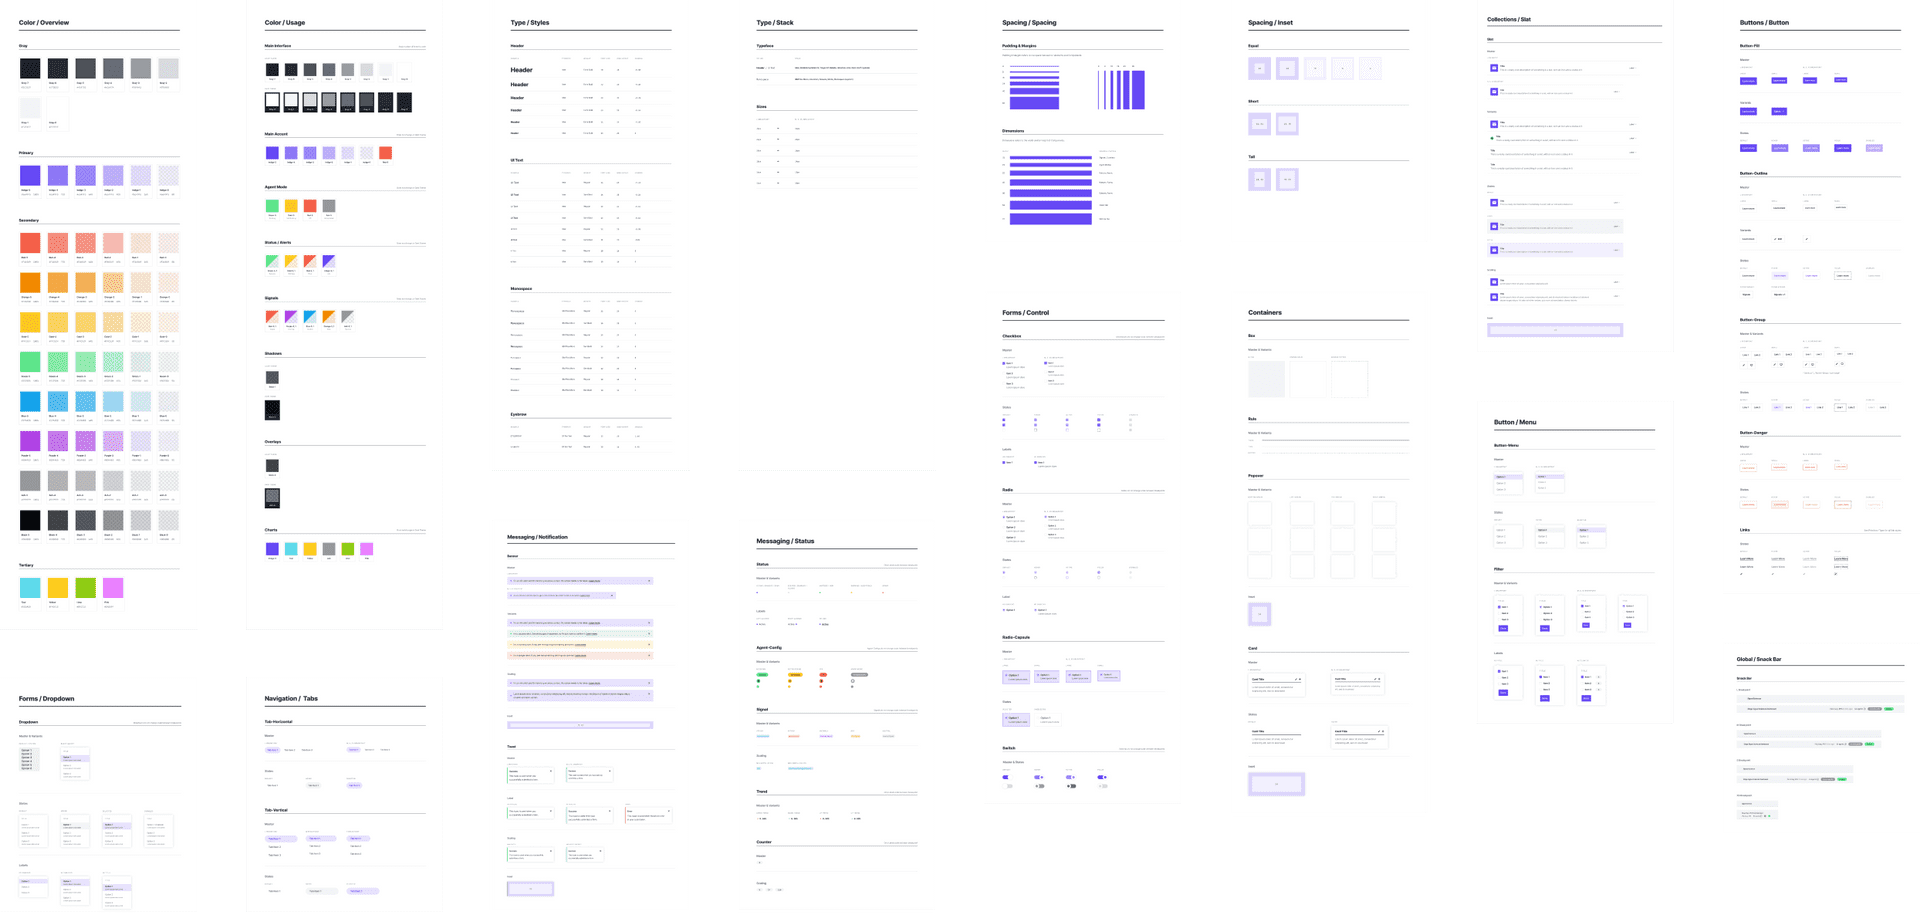Open the Select dropdown button under Button-Fill Variants
The image size is (1920, 914).
pos(1778,111)
